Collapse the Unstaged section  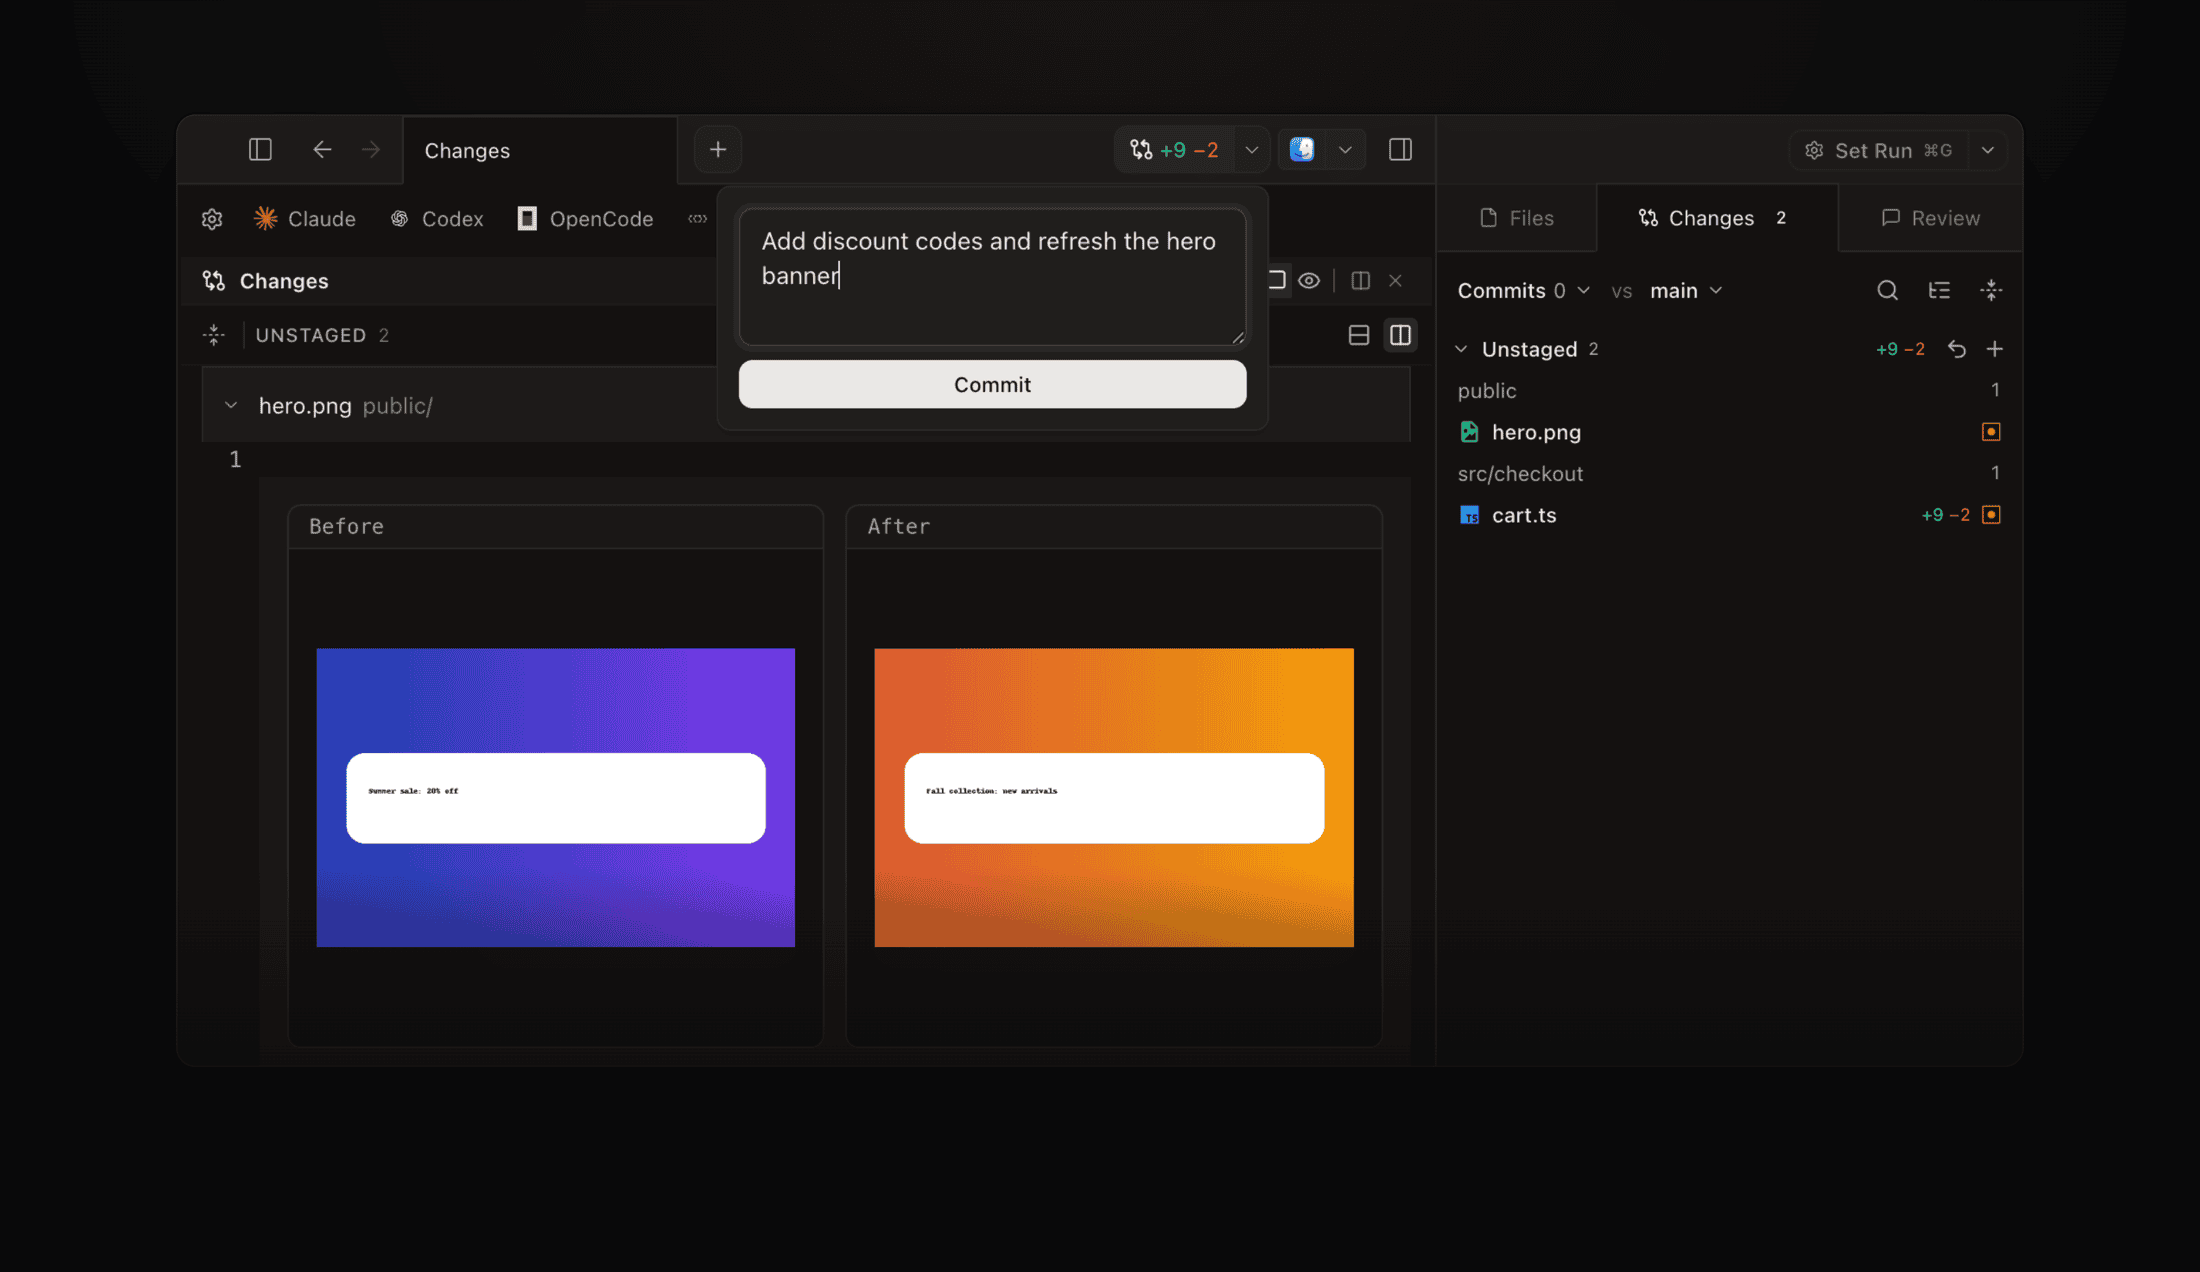click(x=1461, y=349)
